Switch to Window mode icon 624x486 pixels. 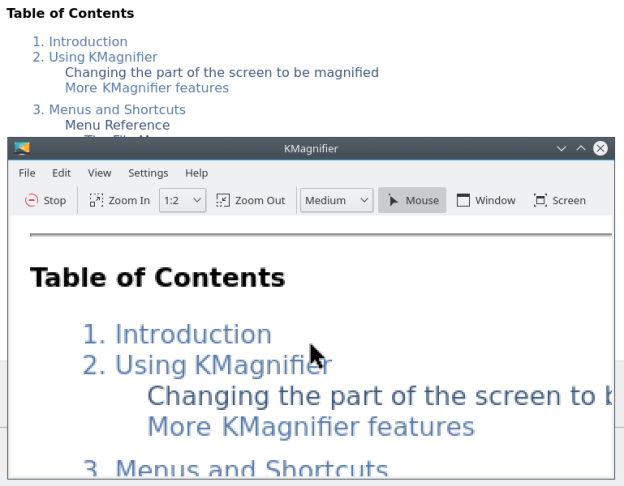[x=463, y=200]
